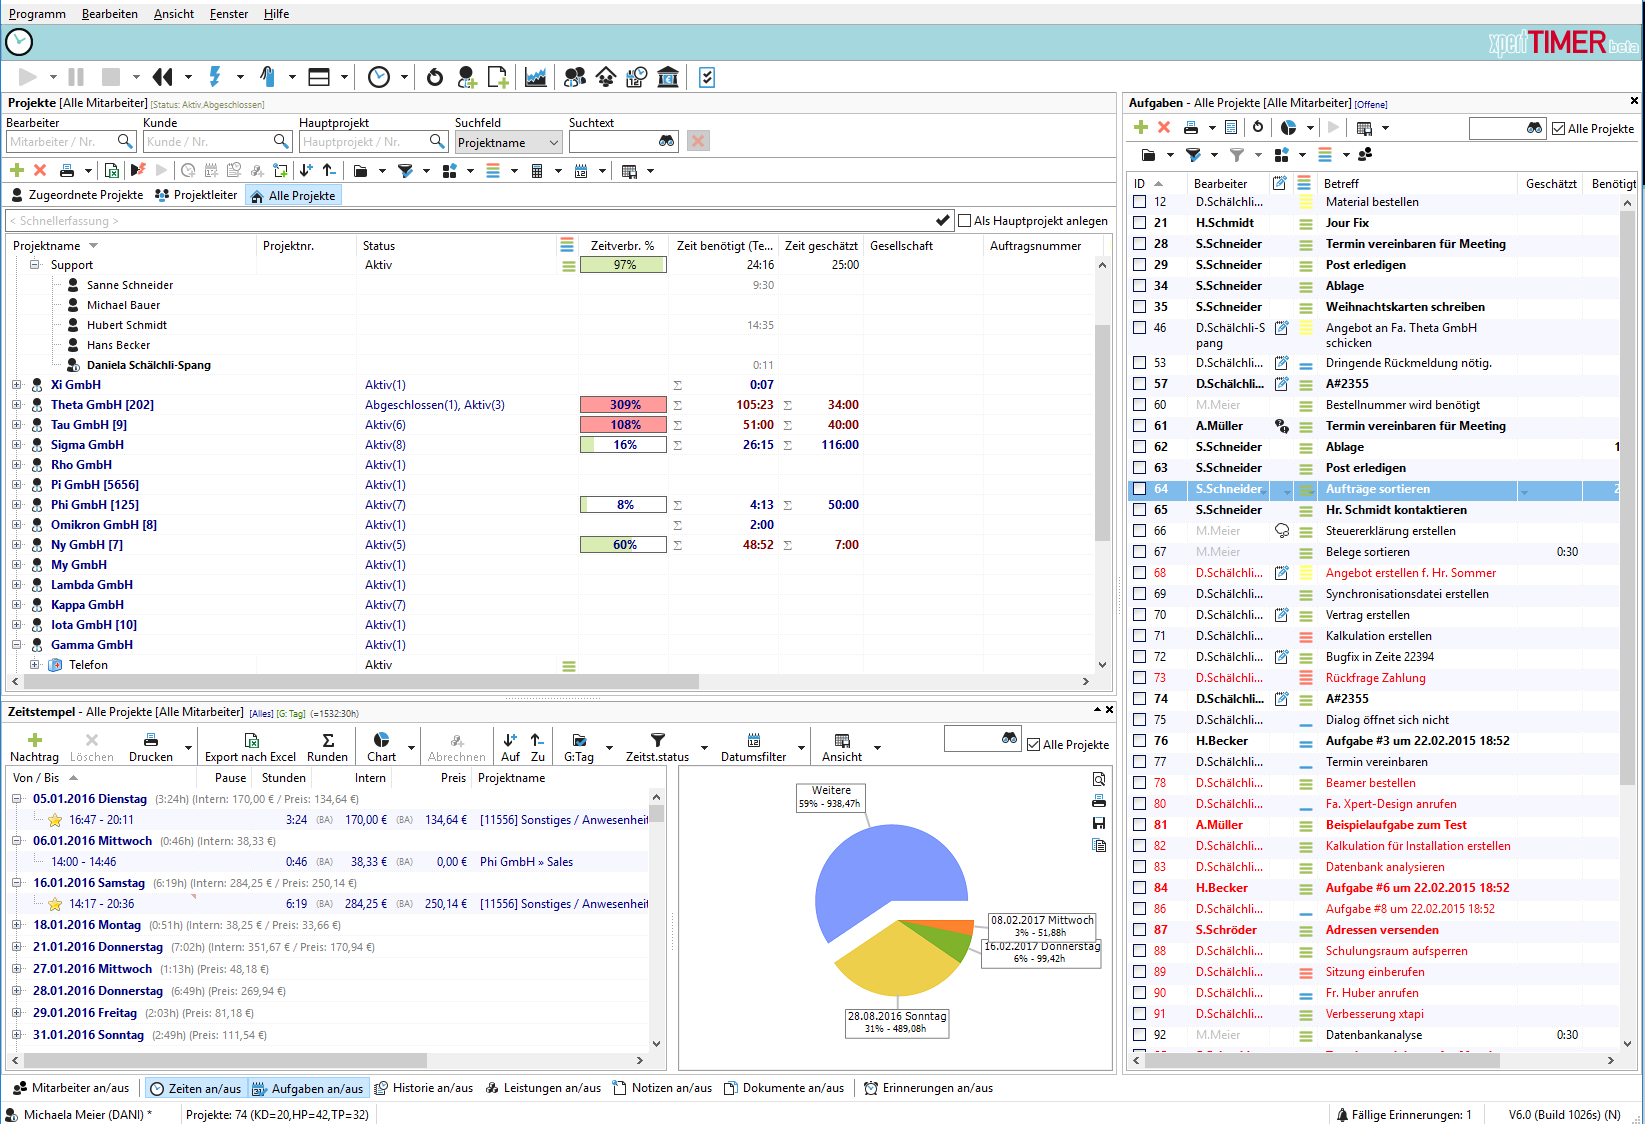Viewport: 1645px width, 1124px height.
Task: Click Export nach Excel in Zeitstempel
Action: 251,747
